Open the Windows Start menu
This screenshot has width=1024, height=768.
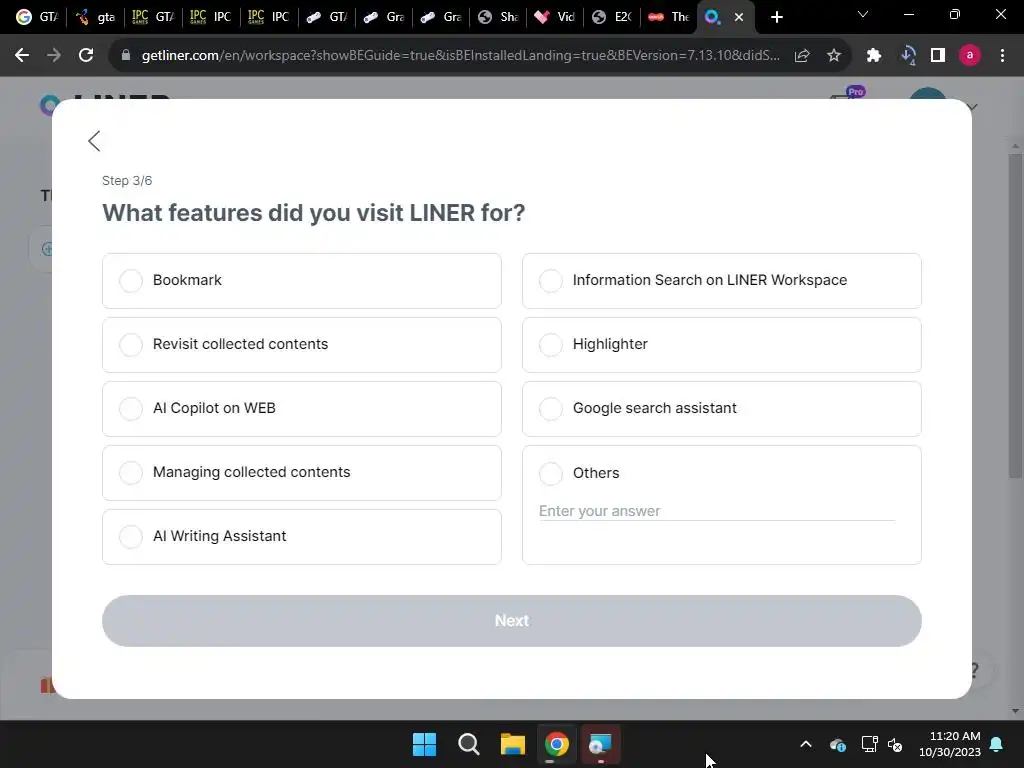click(x=424, y=744)
